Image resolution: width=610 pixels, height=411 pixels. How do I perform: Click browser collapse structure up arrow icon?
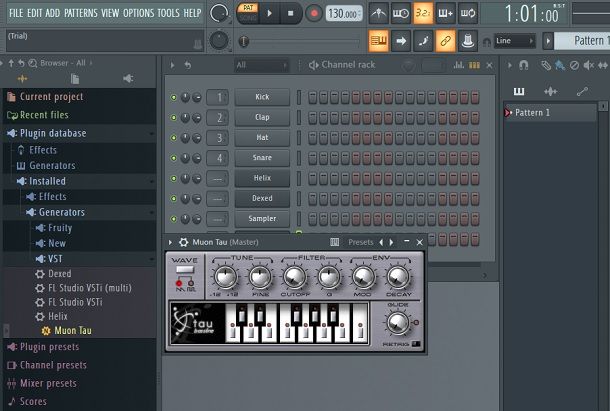point(11,63)
